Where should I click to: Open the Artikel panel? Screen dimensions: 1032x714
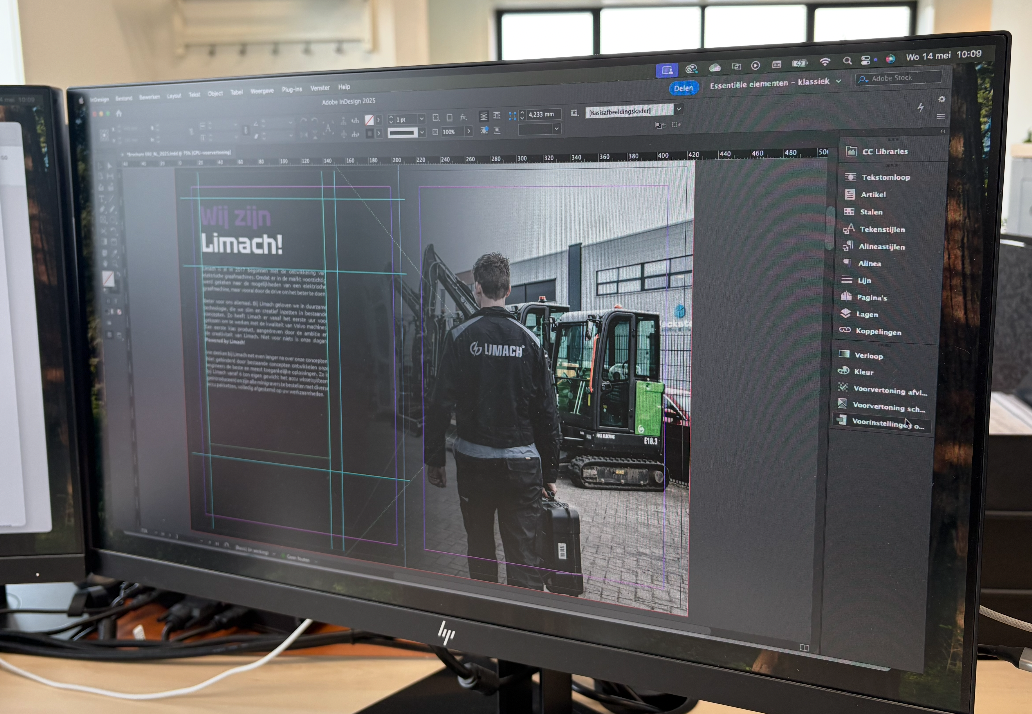click(866, 194)
